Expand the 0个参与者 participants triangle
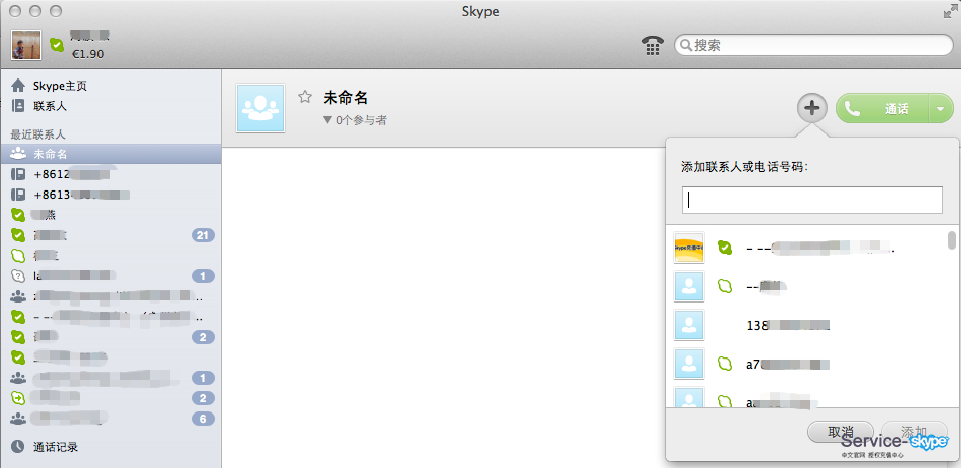The height and width of the screenshot is (468, 961). (x=327, y=120)
